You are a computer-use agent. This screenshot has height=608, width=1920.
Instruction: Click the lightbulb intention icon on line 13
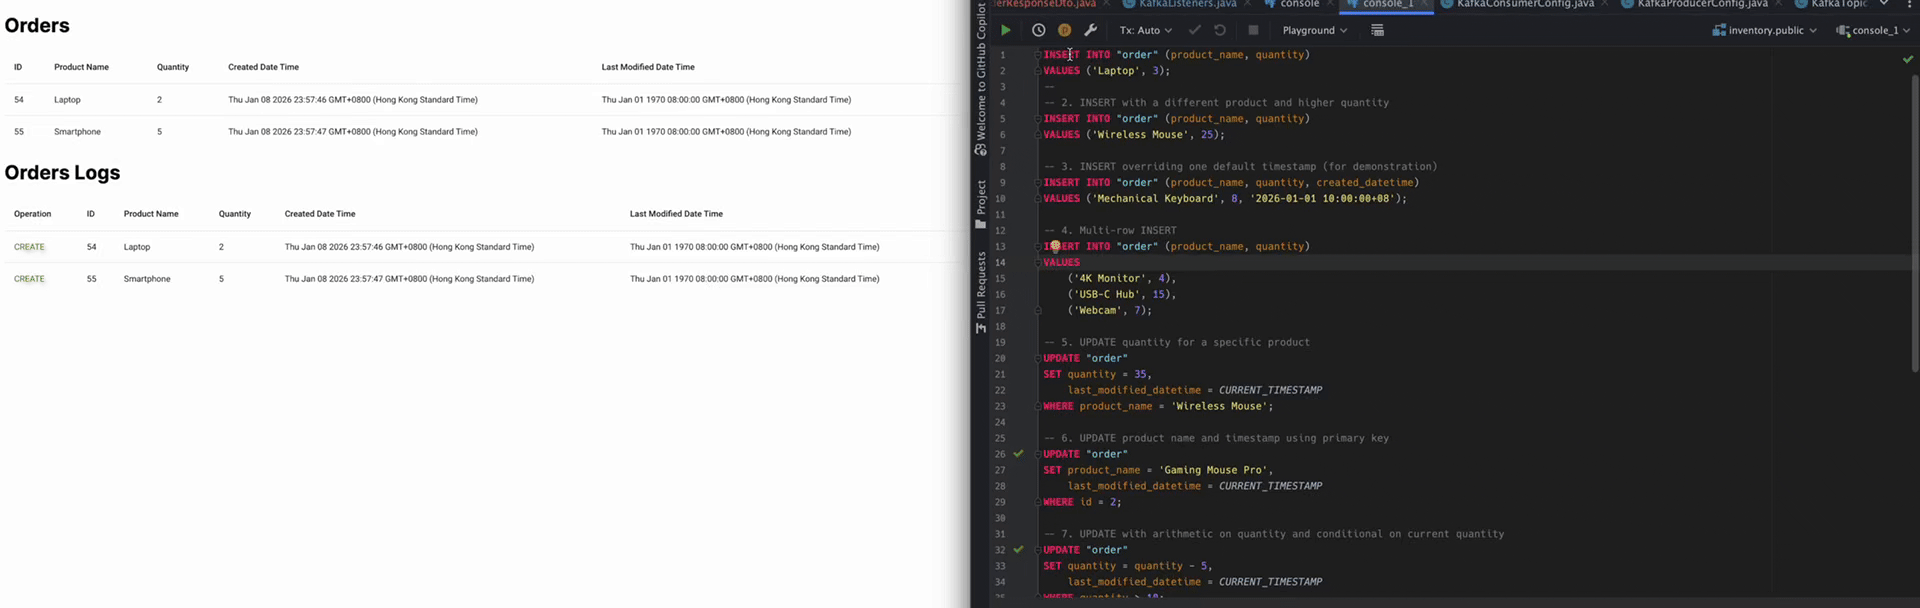pos(1054,246)
